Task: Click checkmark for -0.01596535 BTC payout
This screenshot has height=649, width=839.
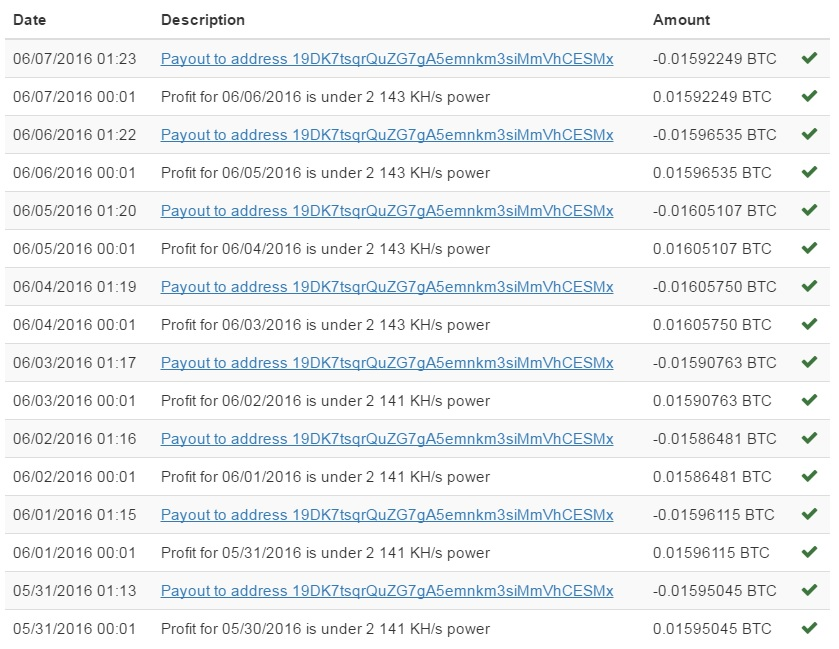Action: pos(810,134)
